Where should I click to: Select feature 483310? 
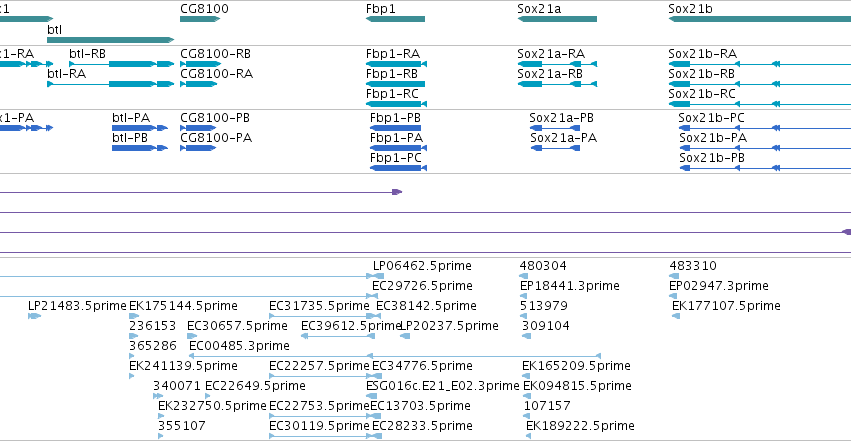pos(693,266)
